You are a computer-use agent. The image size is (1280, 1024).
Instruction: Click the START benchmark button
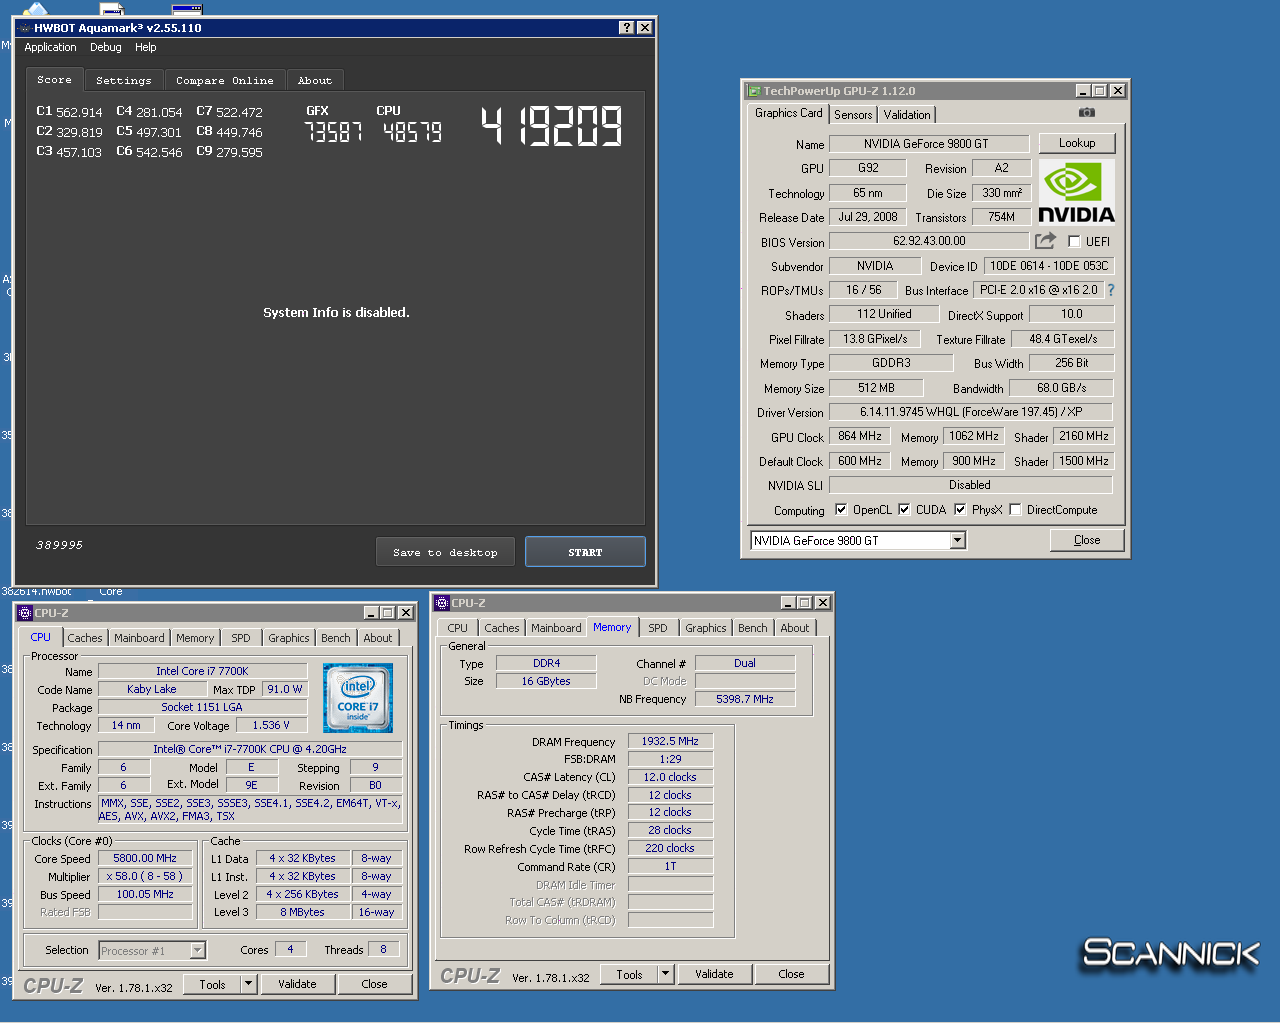[585, 552]
